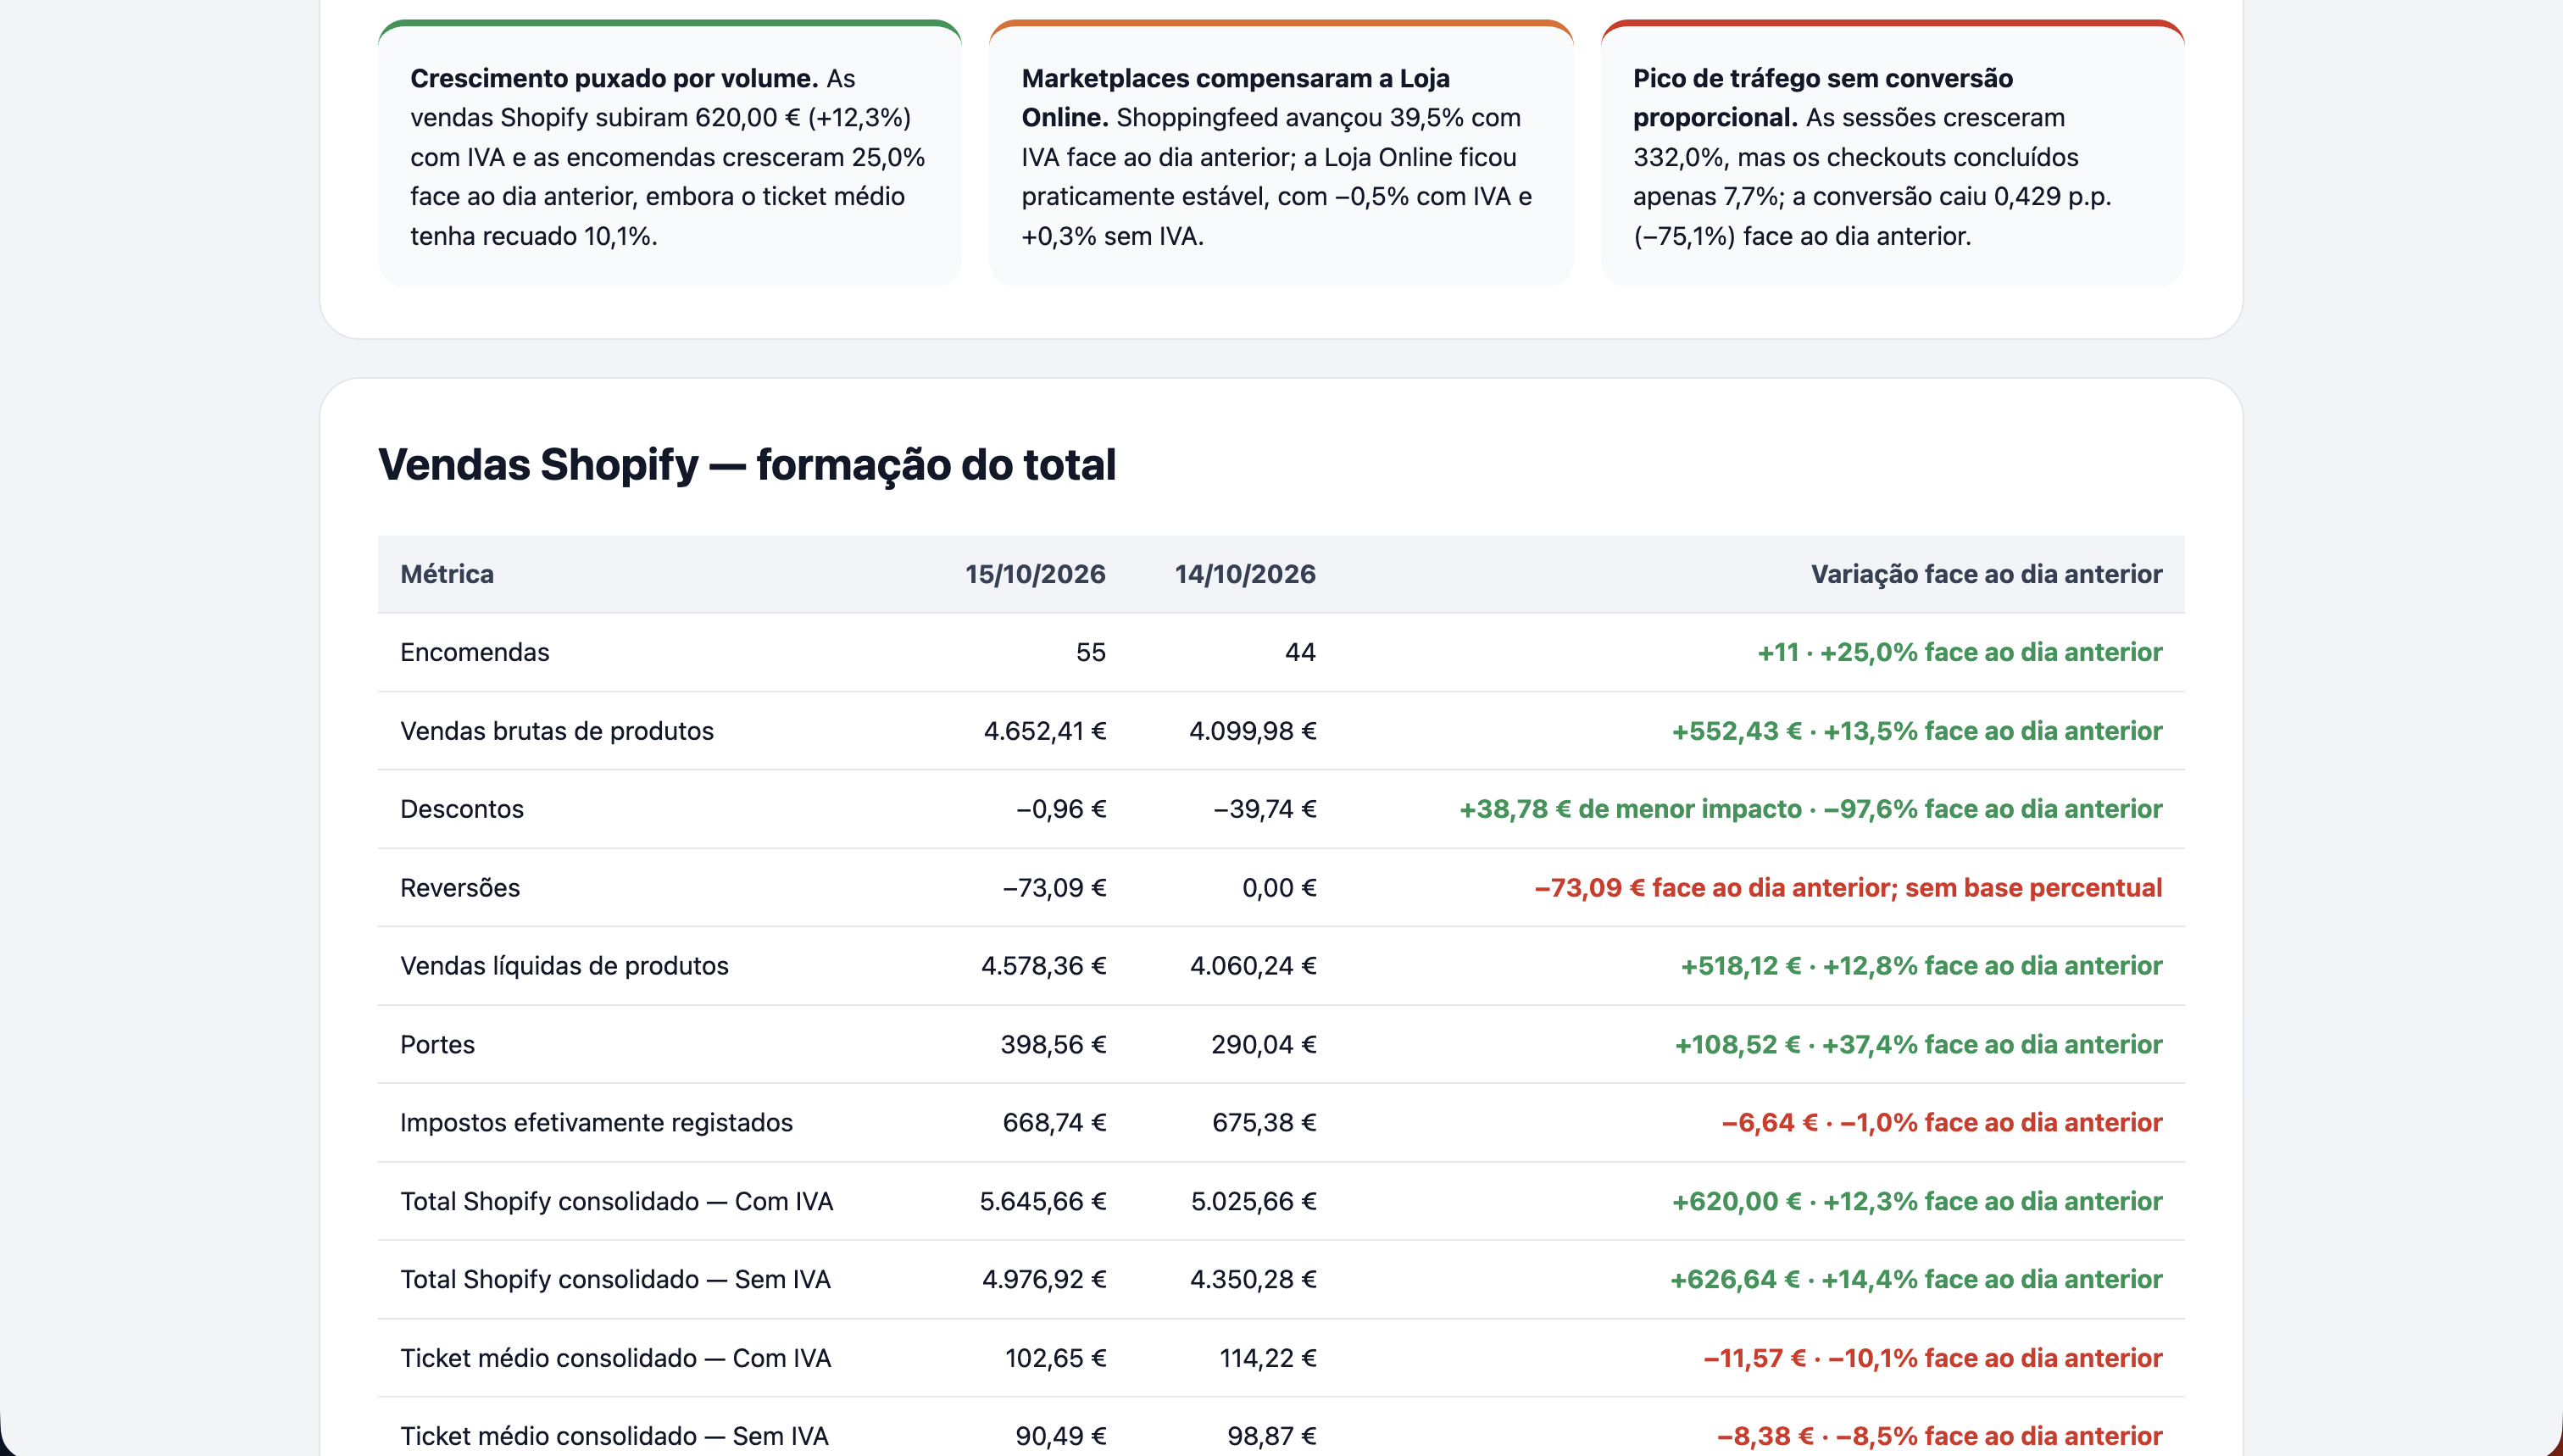
Task: Select '+11 · +25,0% face ao dia anterior'
Action: click(x=1960, y=652)
